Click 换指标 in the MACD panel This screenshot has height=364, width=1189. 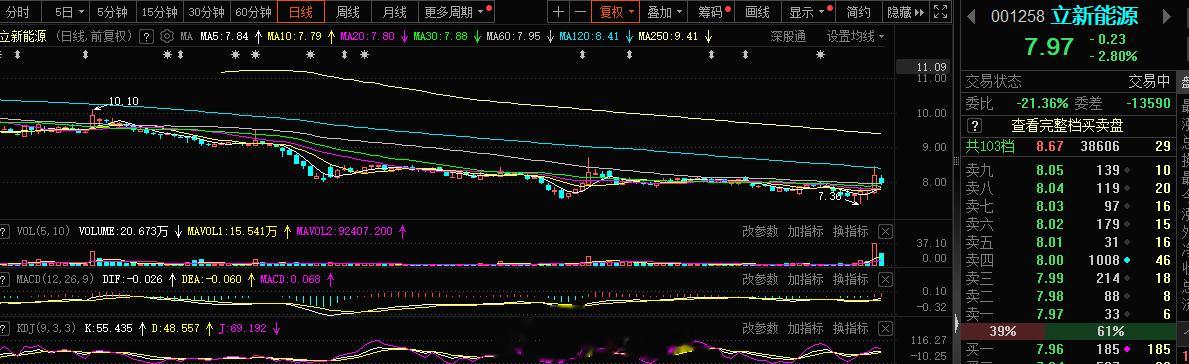(x=850, y=279)
